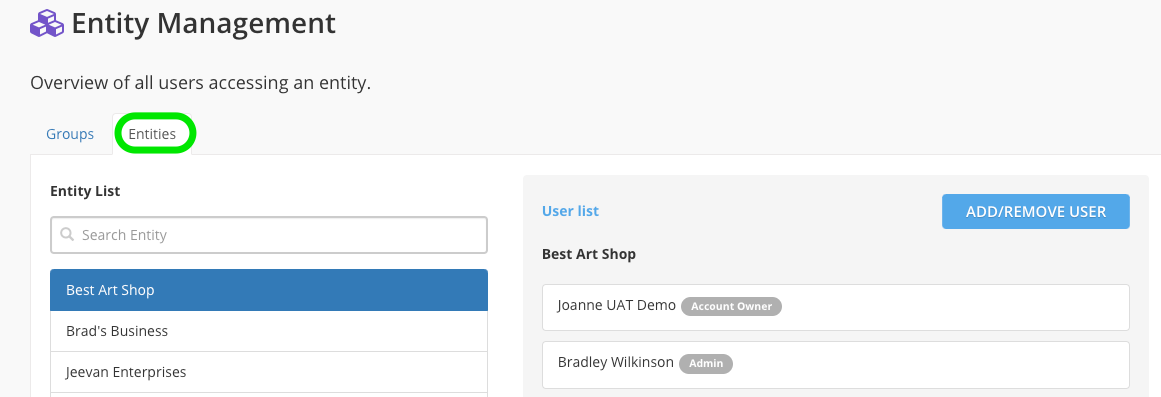The width and height of the screenshot is (1161, 397).
Task: Select Best Art Shop in the entity list
Action: (x=269, y=290)
